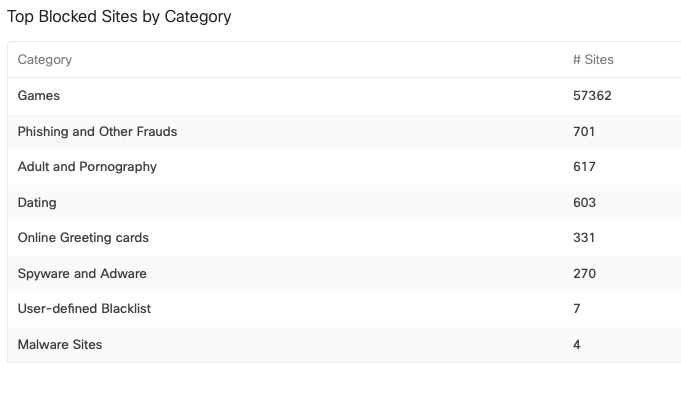Click the 4 sites count
The image size is (681, 393).
[577, 344]
